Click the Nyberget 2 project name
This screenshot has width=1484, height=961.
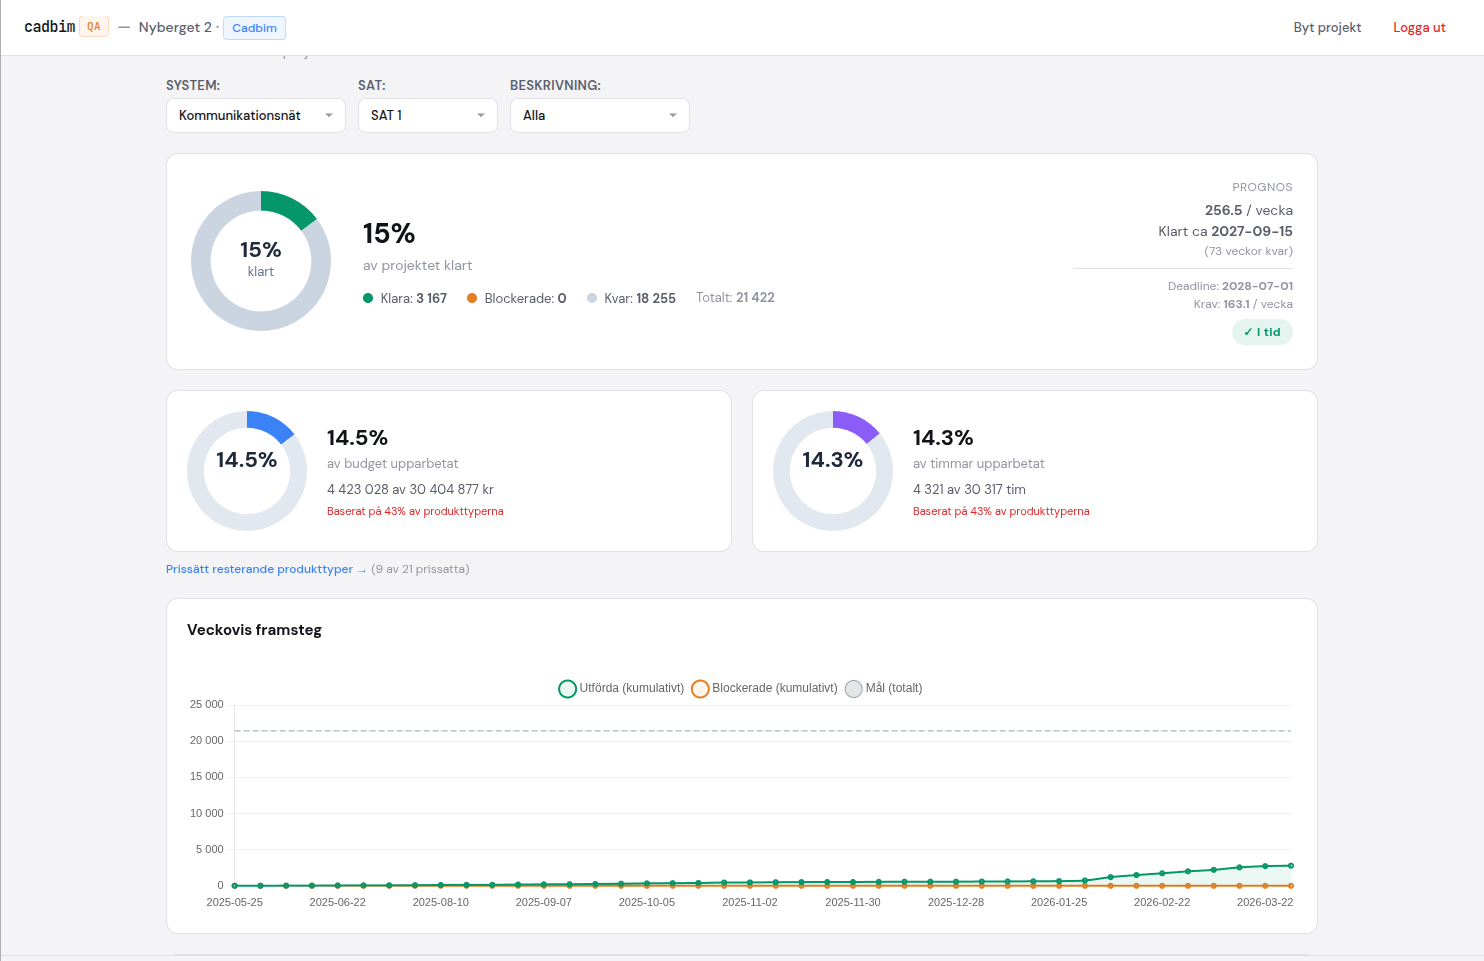175,28
